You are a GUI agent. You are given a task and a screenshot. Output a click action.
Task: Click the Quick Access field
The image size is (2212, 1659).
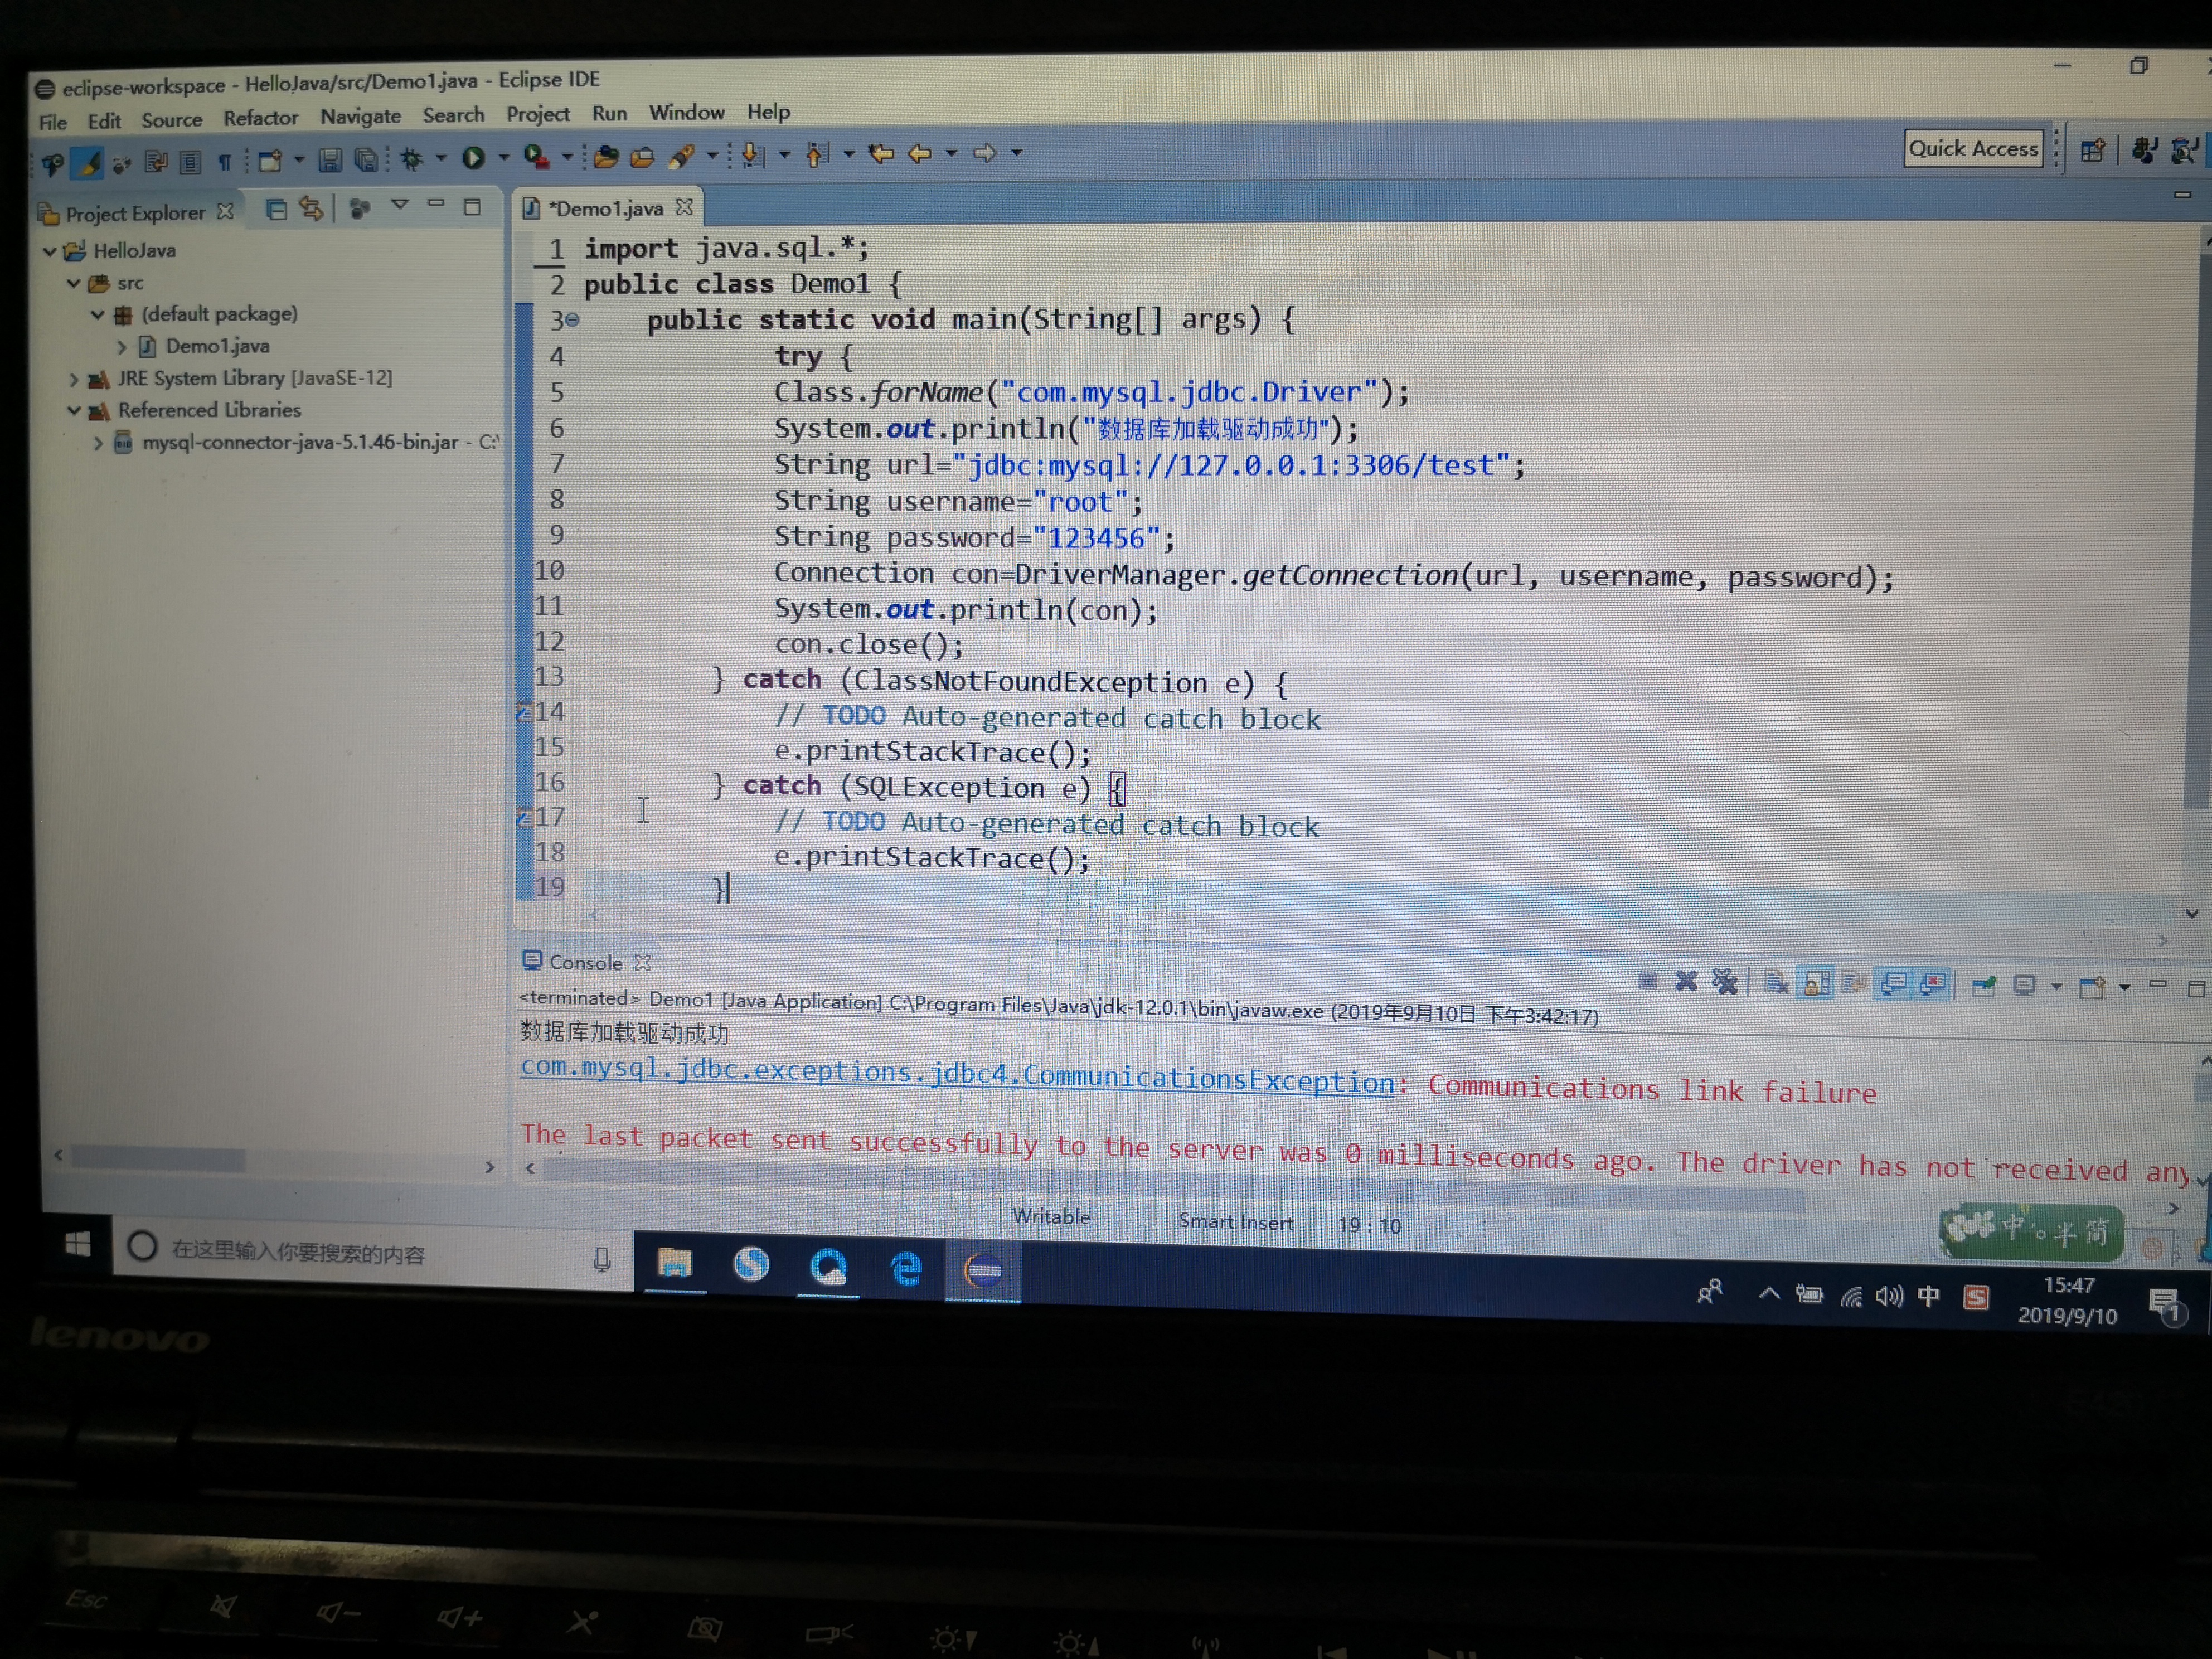click(x=1973, y=149)
